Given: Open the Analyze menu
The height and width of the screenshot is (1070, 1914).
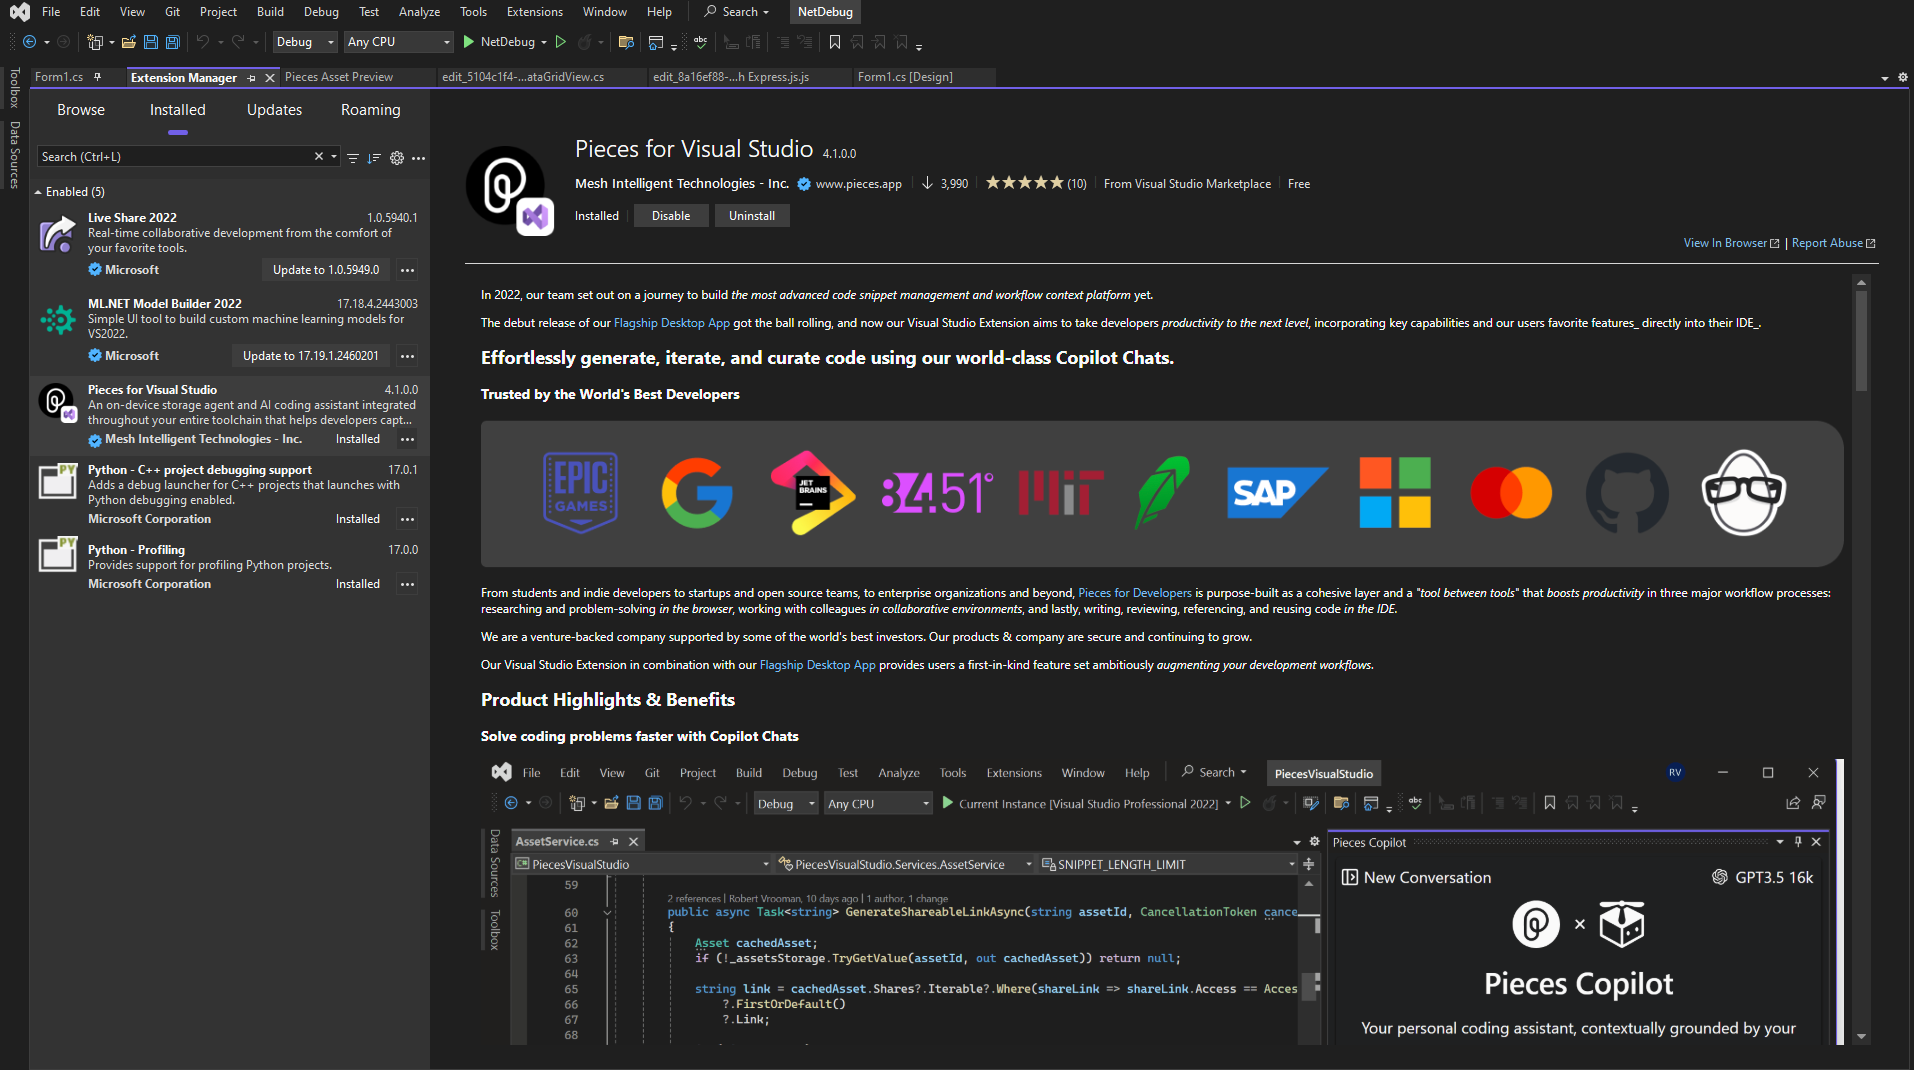Looking at the screenshot, I should pos(419,12).
